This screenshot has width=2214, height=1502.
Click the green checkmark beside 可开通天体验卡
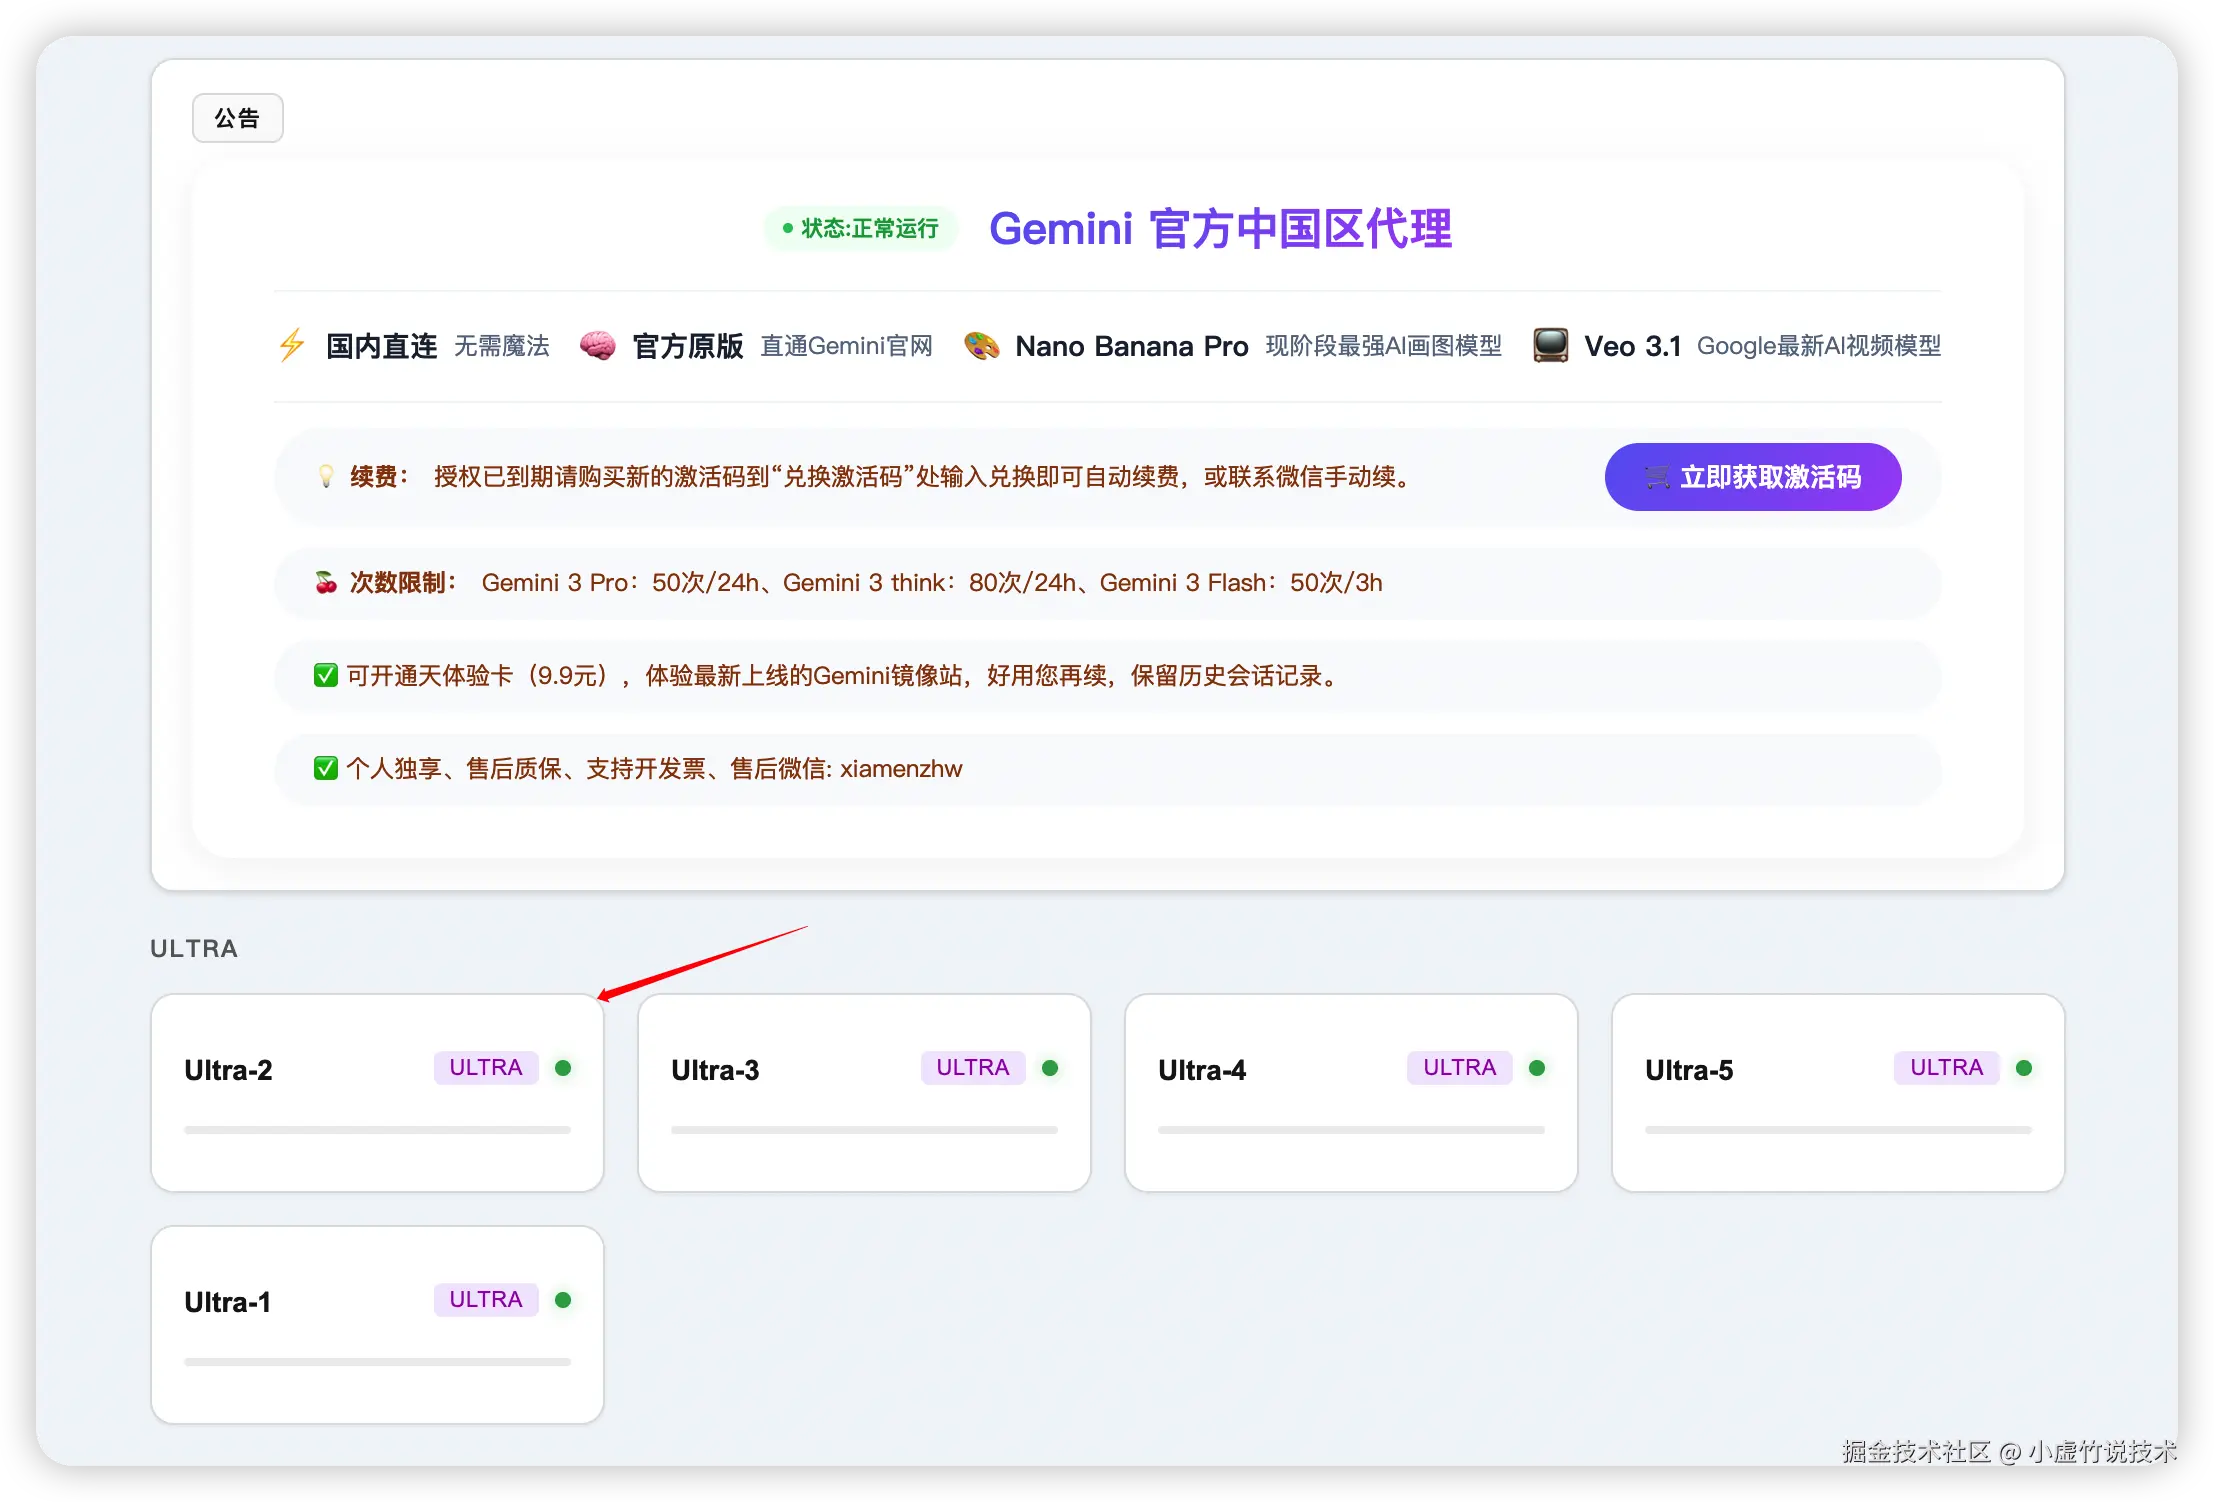click(325, 675)
